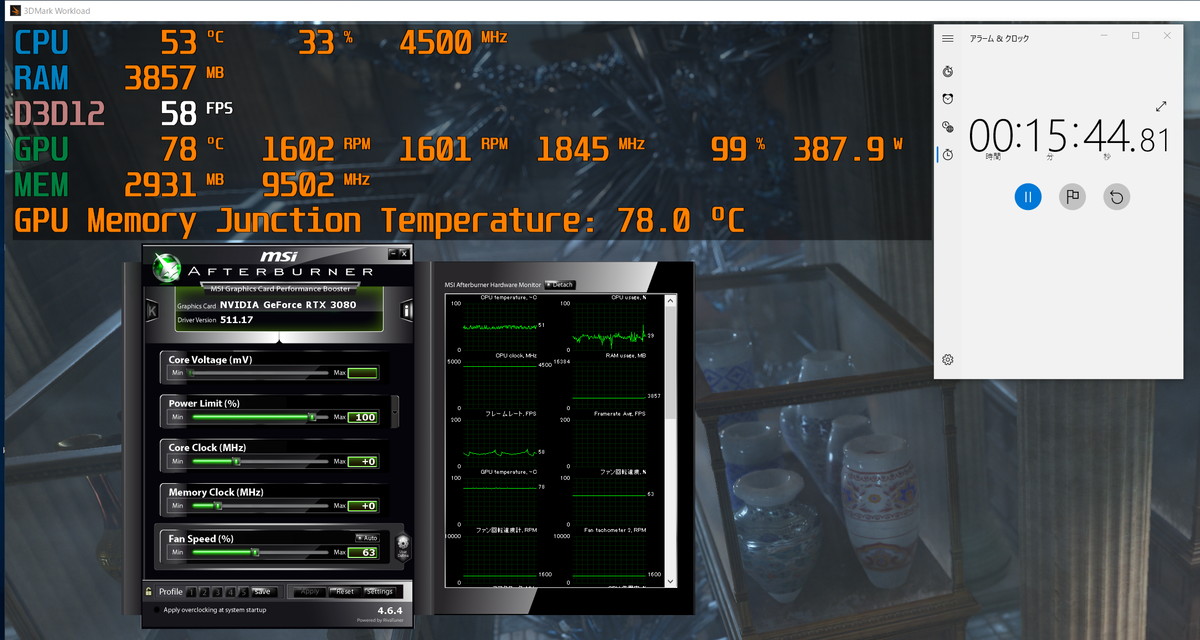This screenshot has width=1200, height=640.
Task: Reset the stopwatch
Action: point(1117,196)
